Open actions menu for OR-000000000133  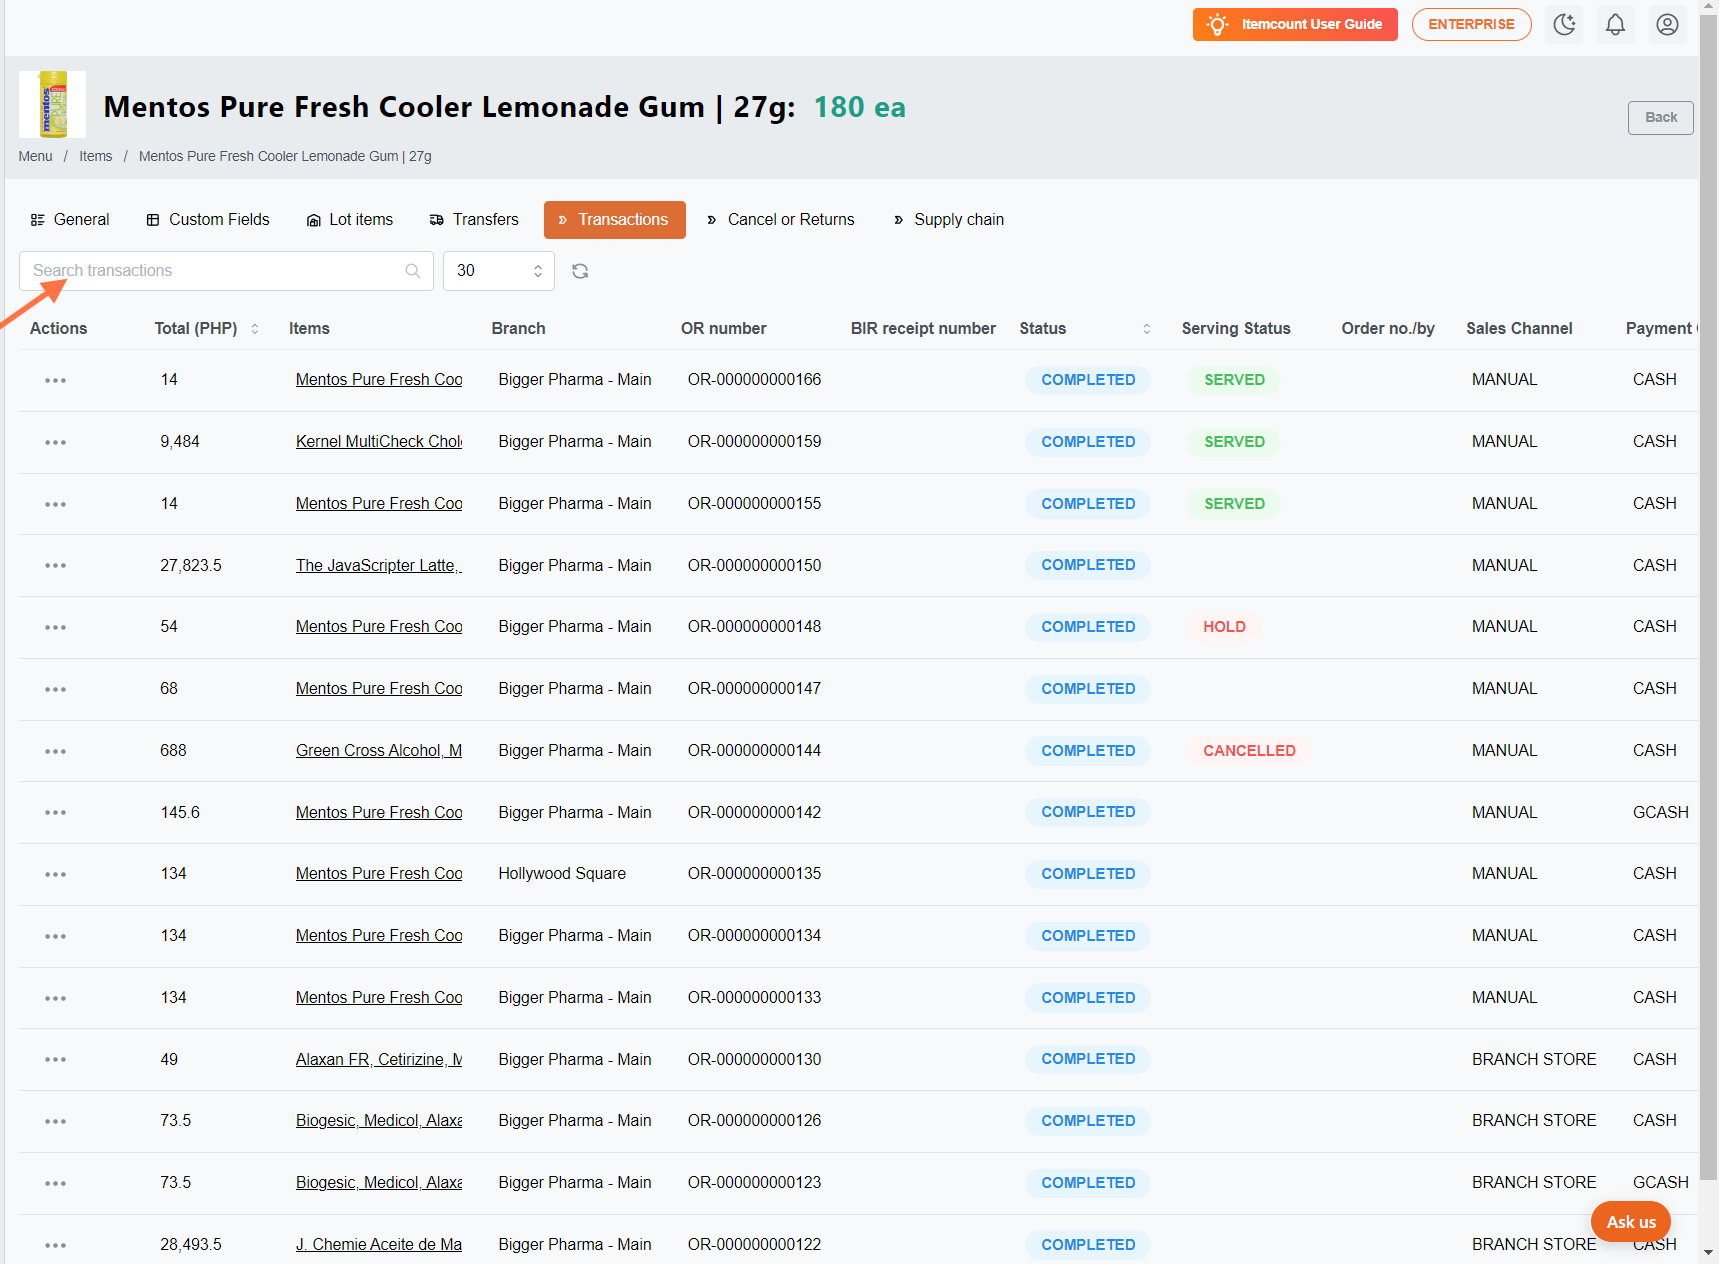click(x=55, y=998)
